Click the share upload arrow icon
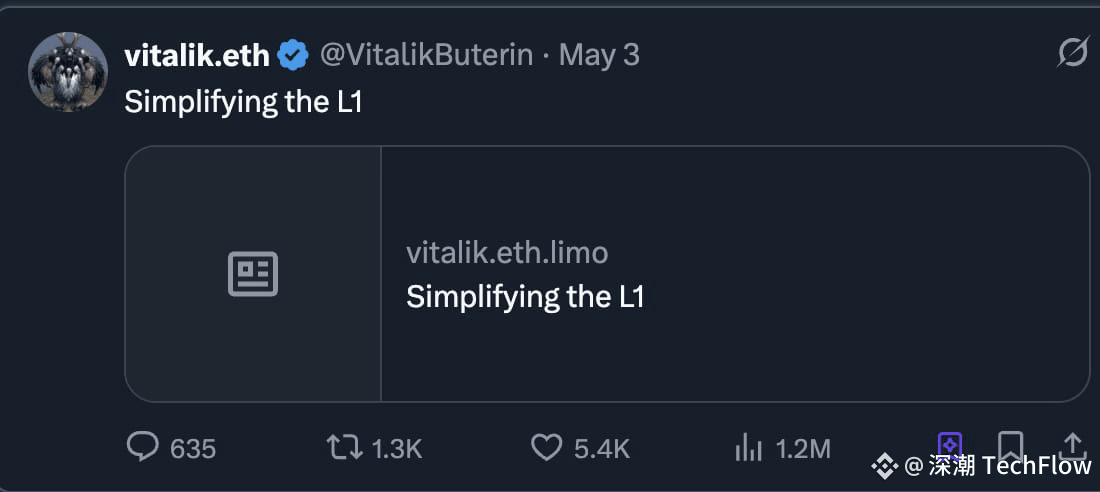The height and width of the screenshot is (492, 1100). [1072, 446]
